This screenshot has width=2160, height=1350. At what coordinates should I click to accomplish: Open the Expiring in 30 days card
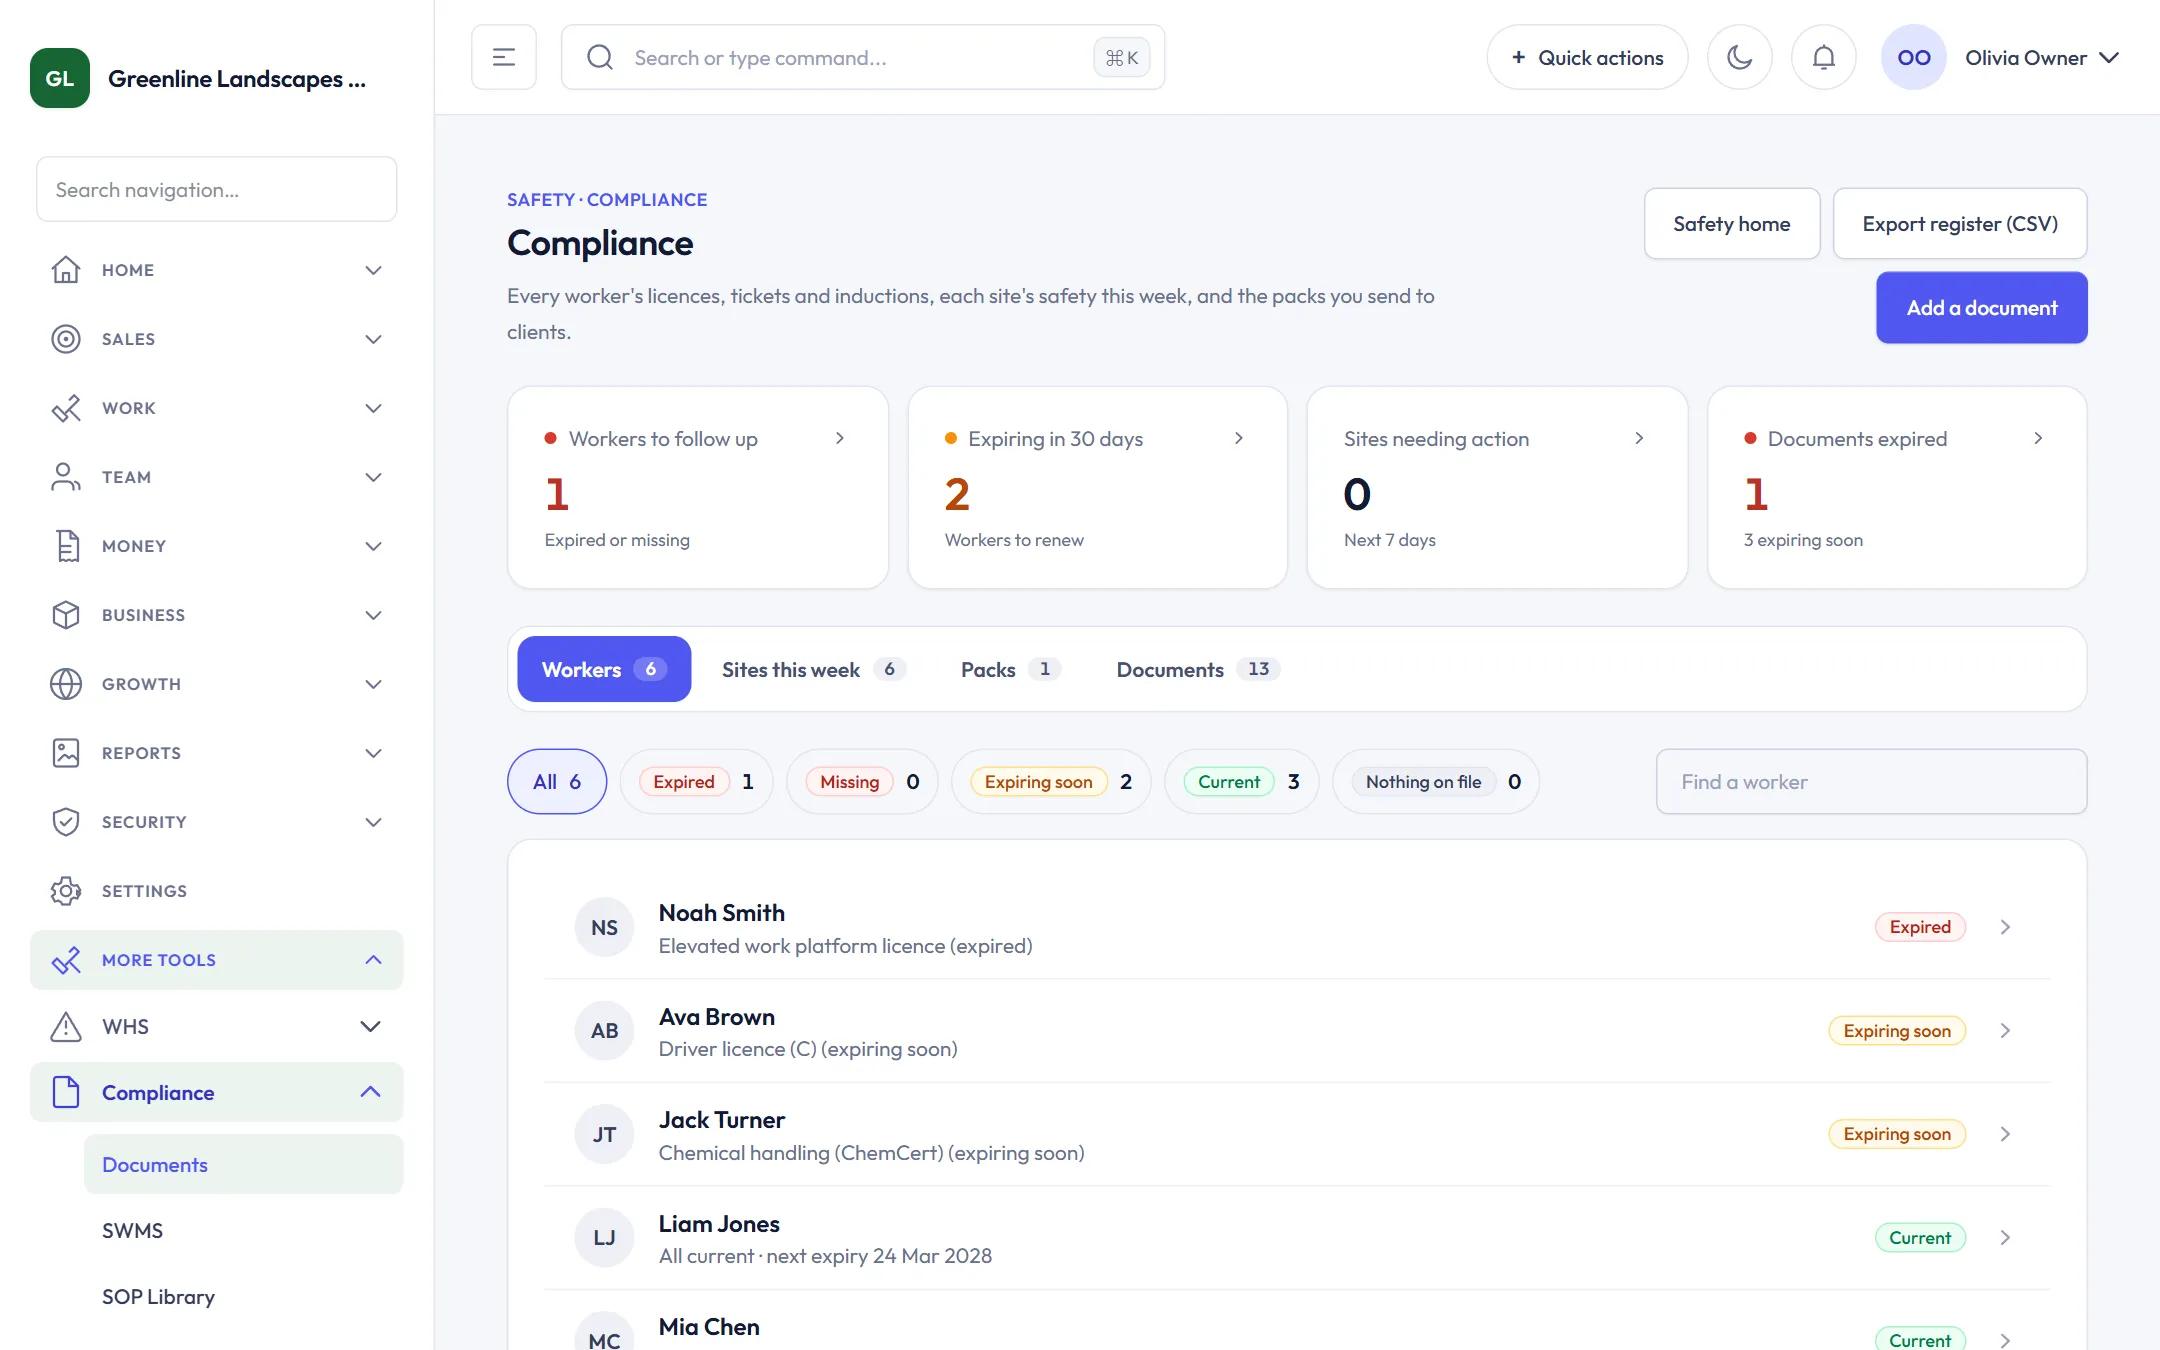tap(1097, 488)
